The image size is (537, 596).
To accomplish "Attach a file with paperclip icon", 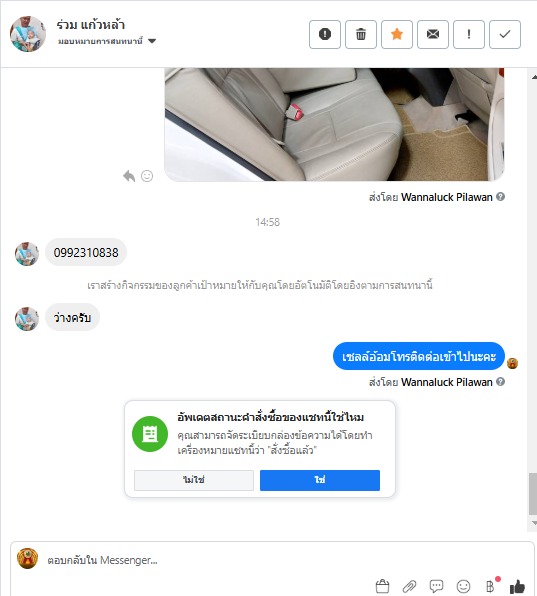I will click(x=409, y=586).
